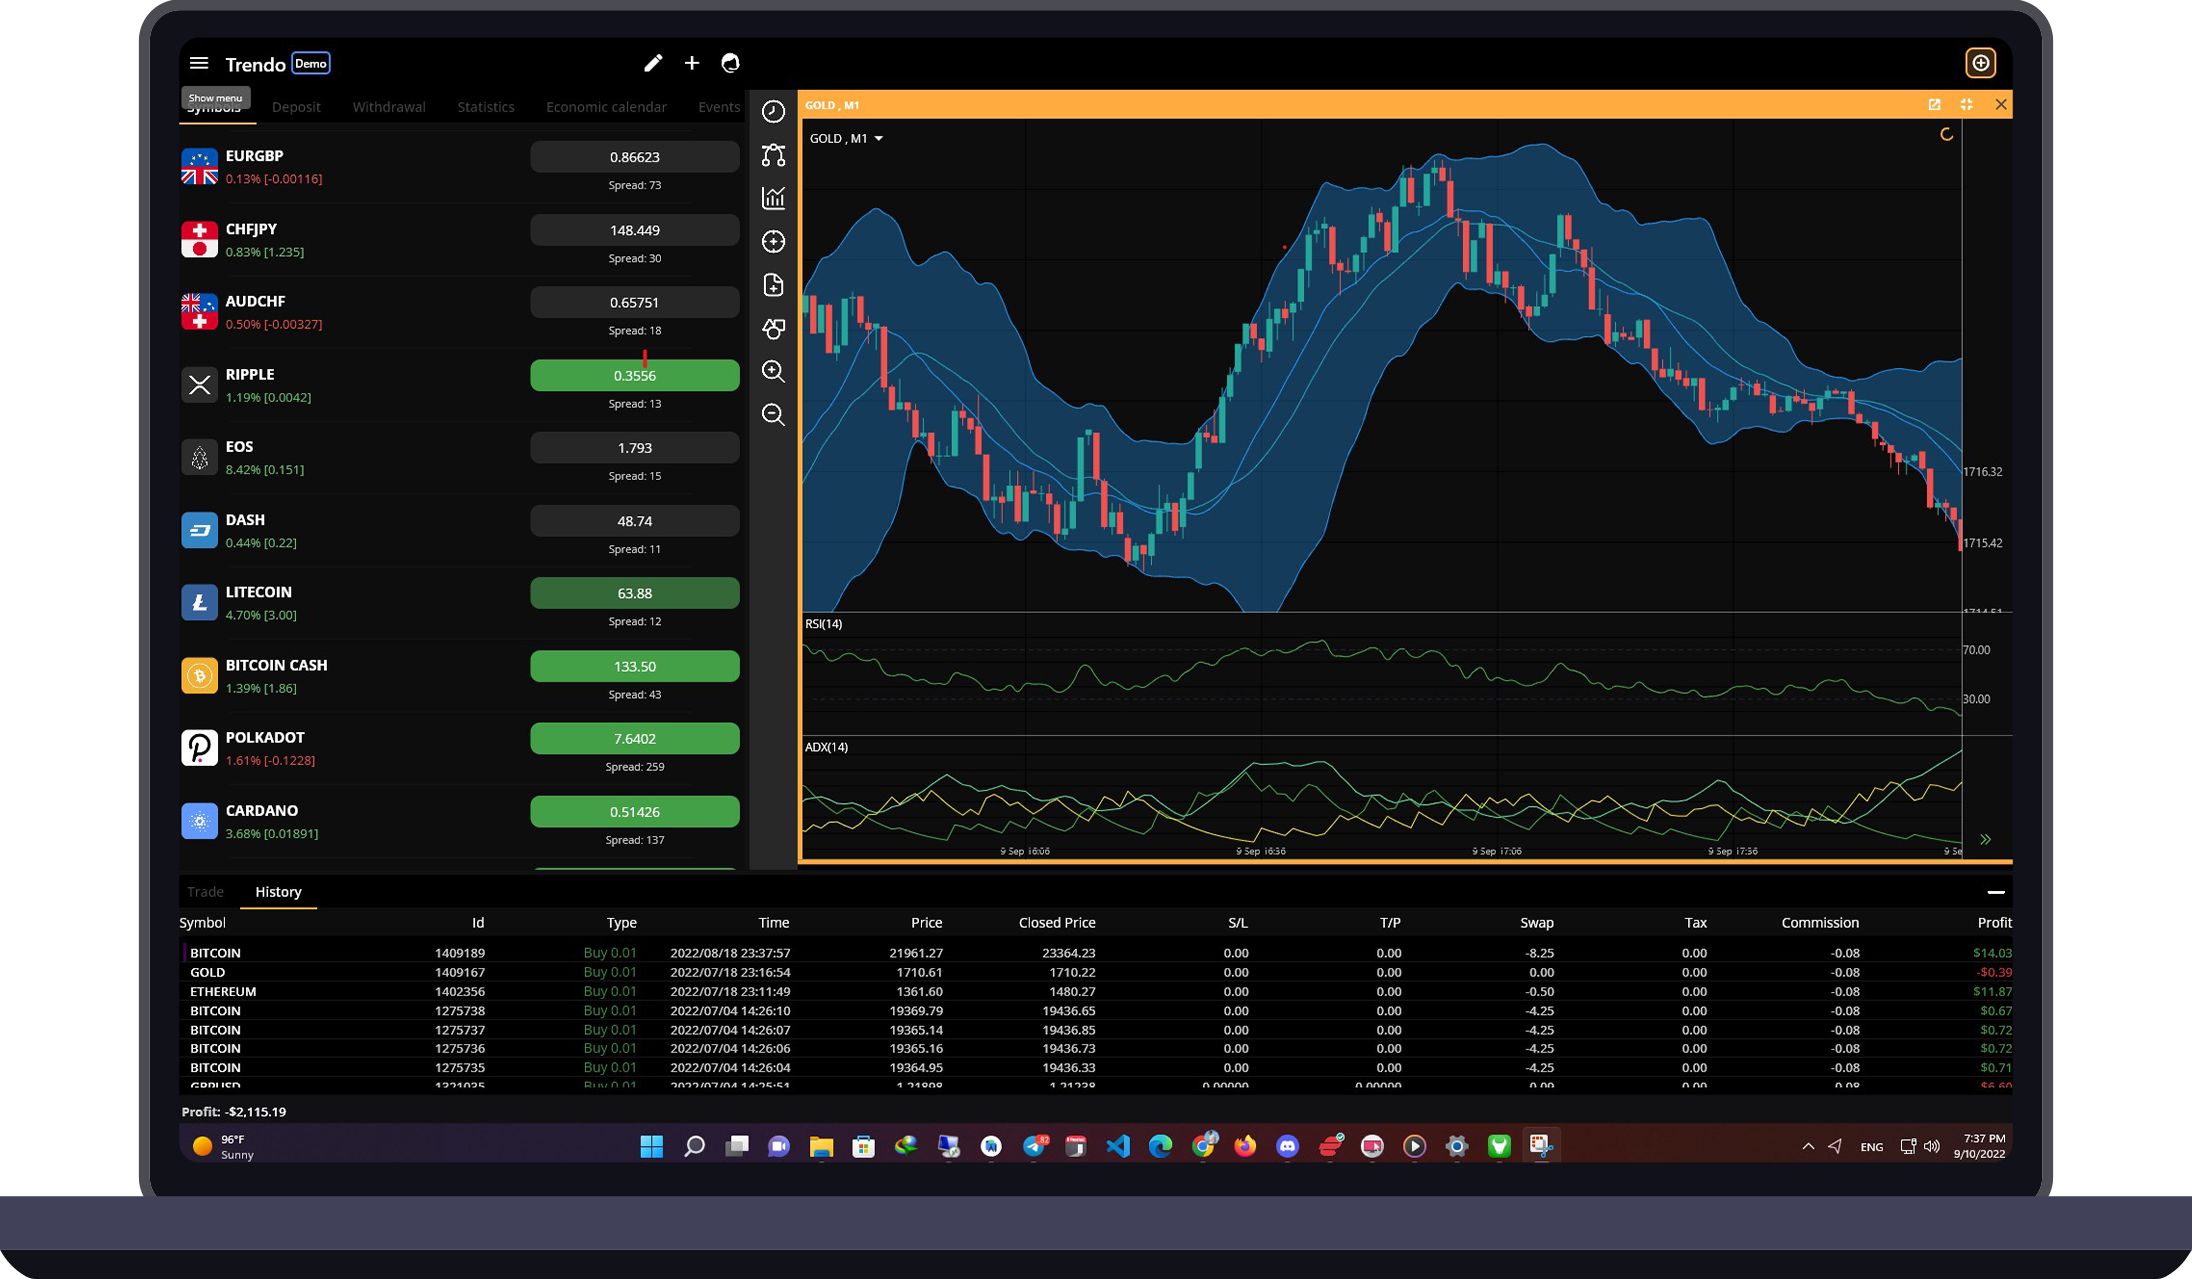Click the POLKADOT price 7.6402 button
2192x1279 pixels.
tap(635, 739)
